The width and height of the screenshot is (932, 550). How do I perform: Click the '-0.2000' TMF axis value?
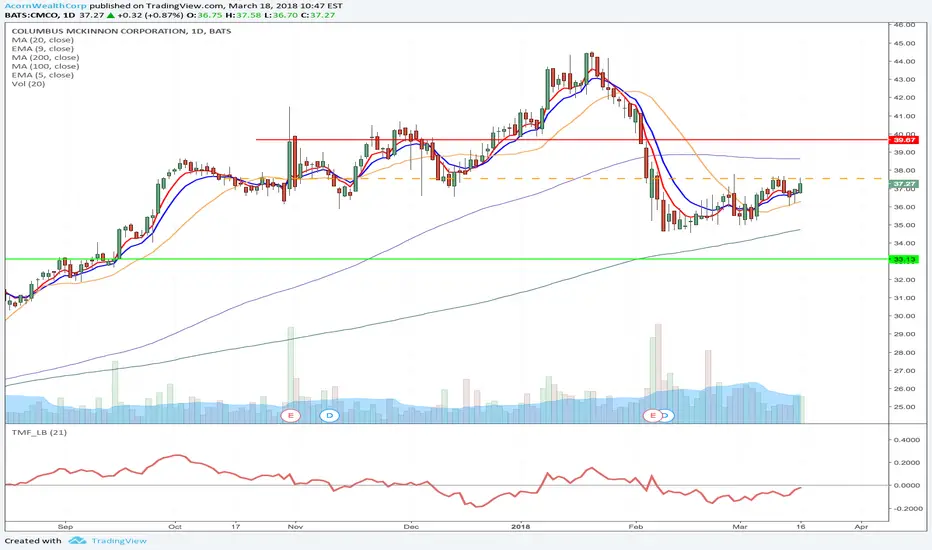point(906,509)
